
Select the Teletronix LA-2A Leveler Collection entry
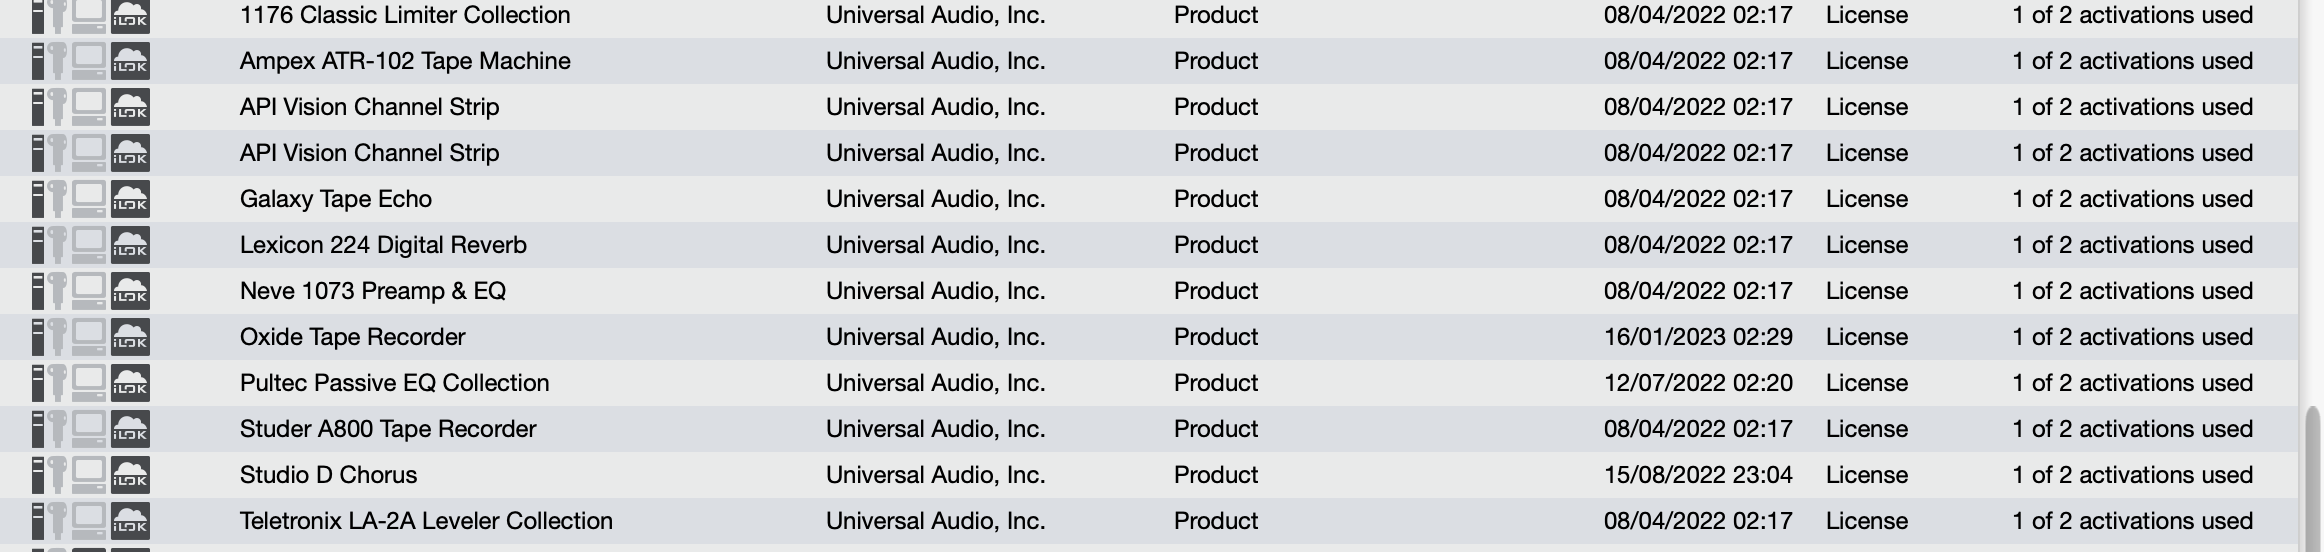tap(426, 521)
